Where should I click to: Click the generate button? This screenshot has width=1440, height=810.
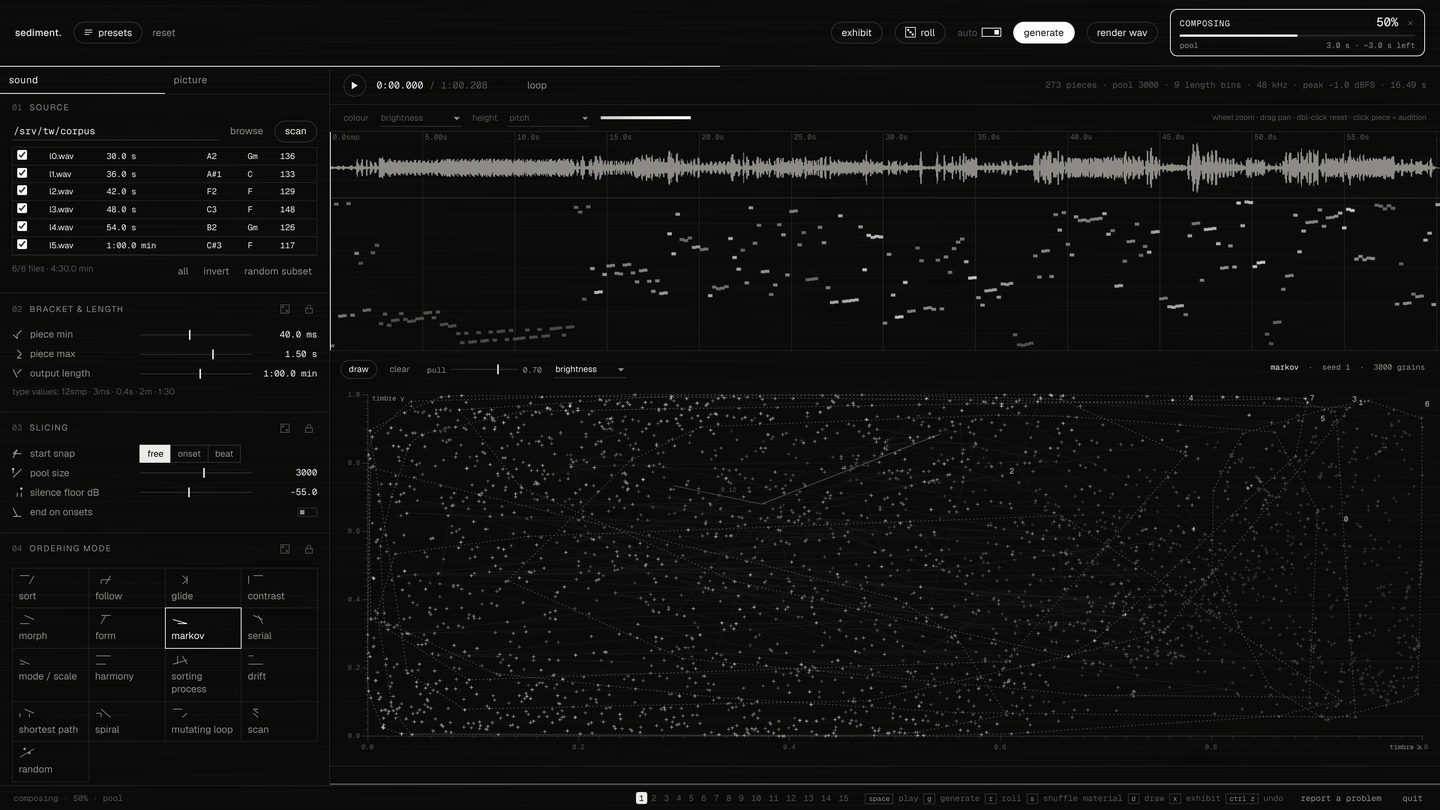(x=1043, y=33)
